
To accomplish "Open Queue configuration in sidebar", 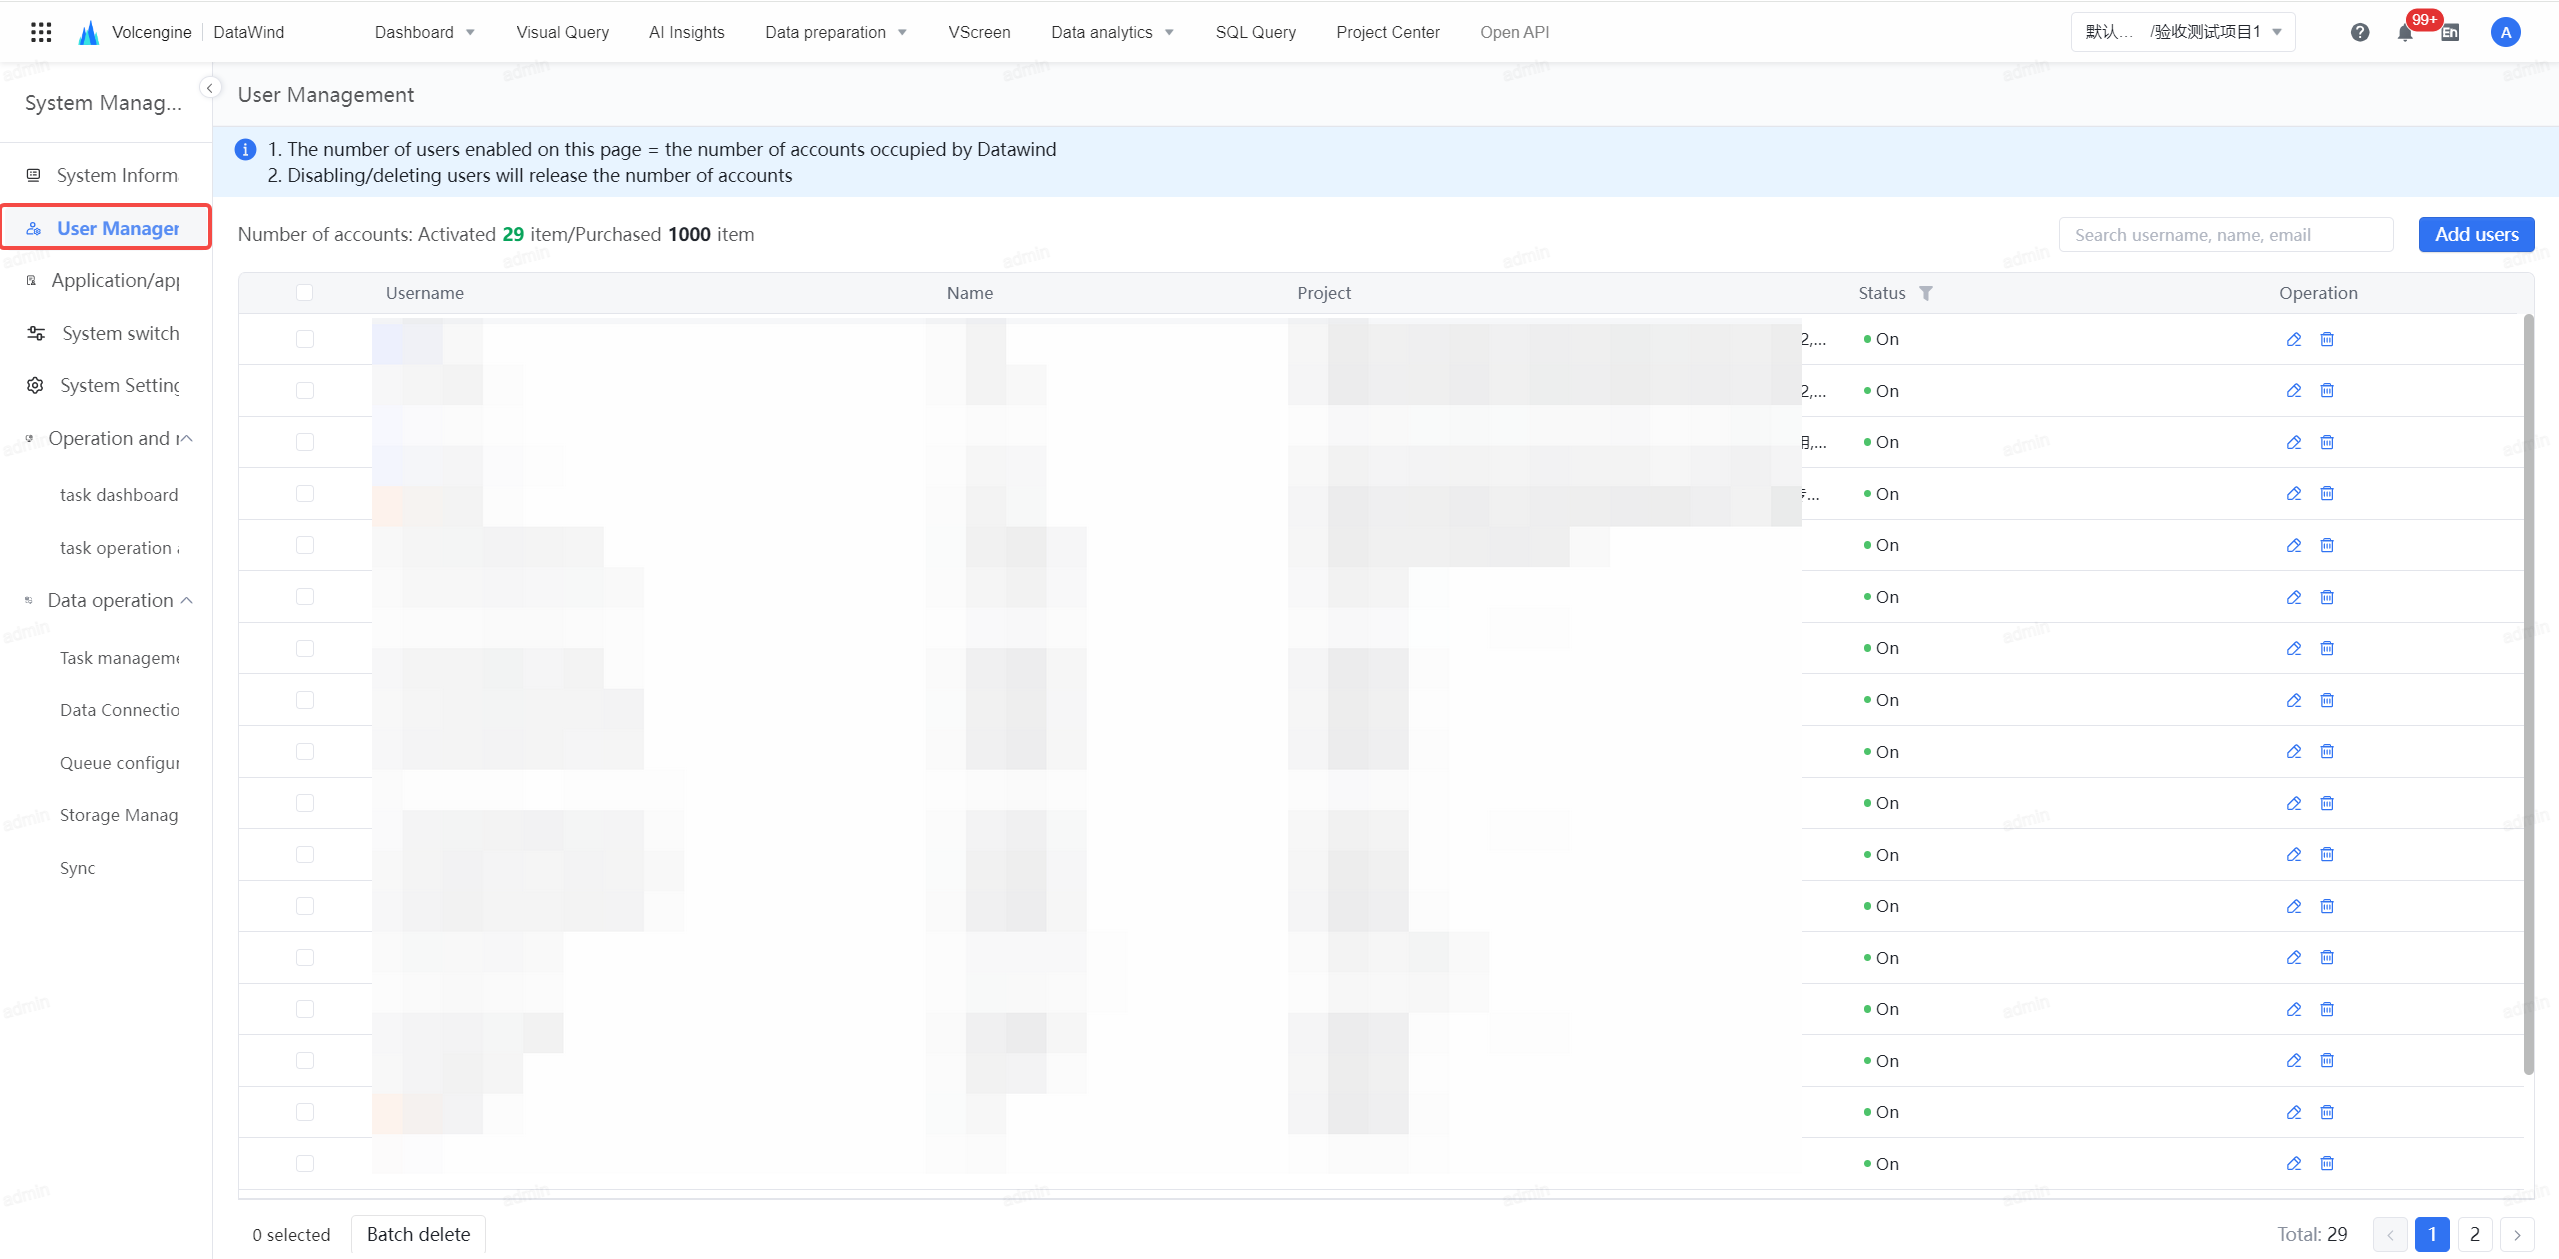I will coord(119,763).
